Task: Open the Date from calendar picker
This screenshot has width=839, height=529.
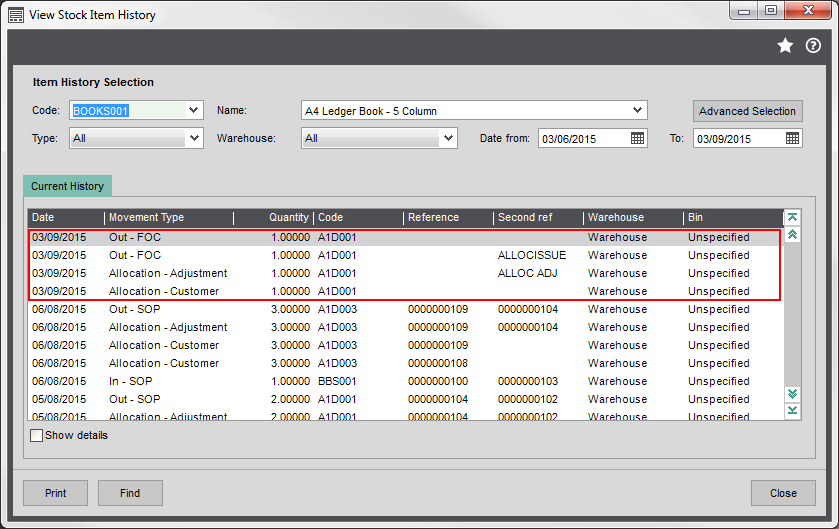Action: pos(638,139)
